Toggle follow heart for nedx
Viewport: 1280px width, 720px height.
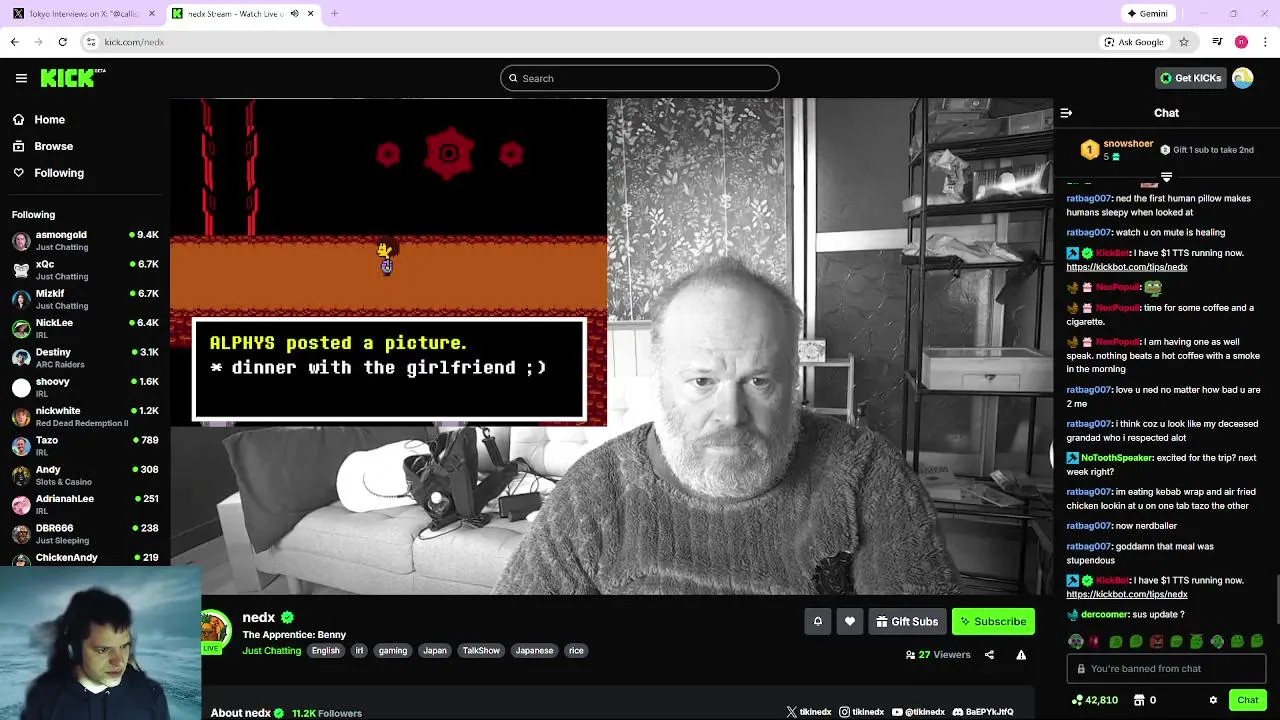pos(850,622)
